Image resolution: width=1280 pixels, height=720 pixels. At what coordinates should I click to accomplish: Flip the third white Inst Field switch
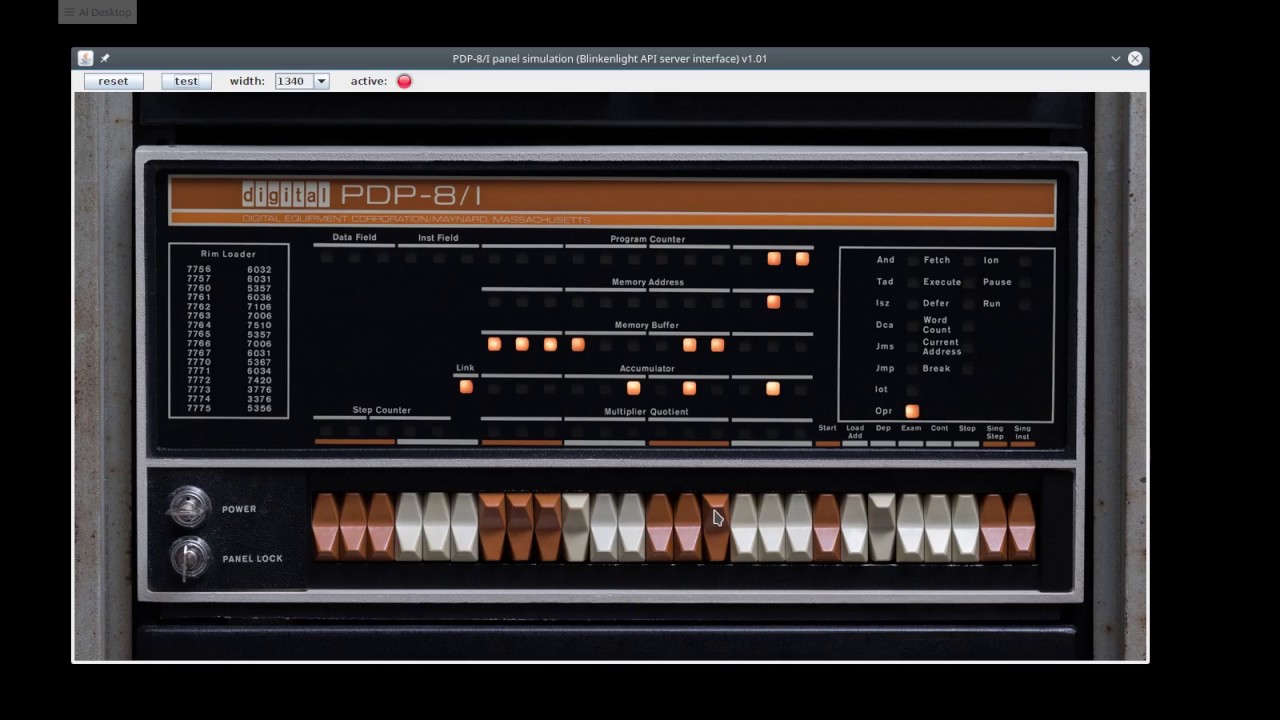pyautogui.click(x=465, y=526)
